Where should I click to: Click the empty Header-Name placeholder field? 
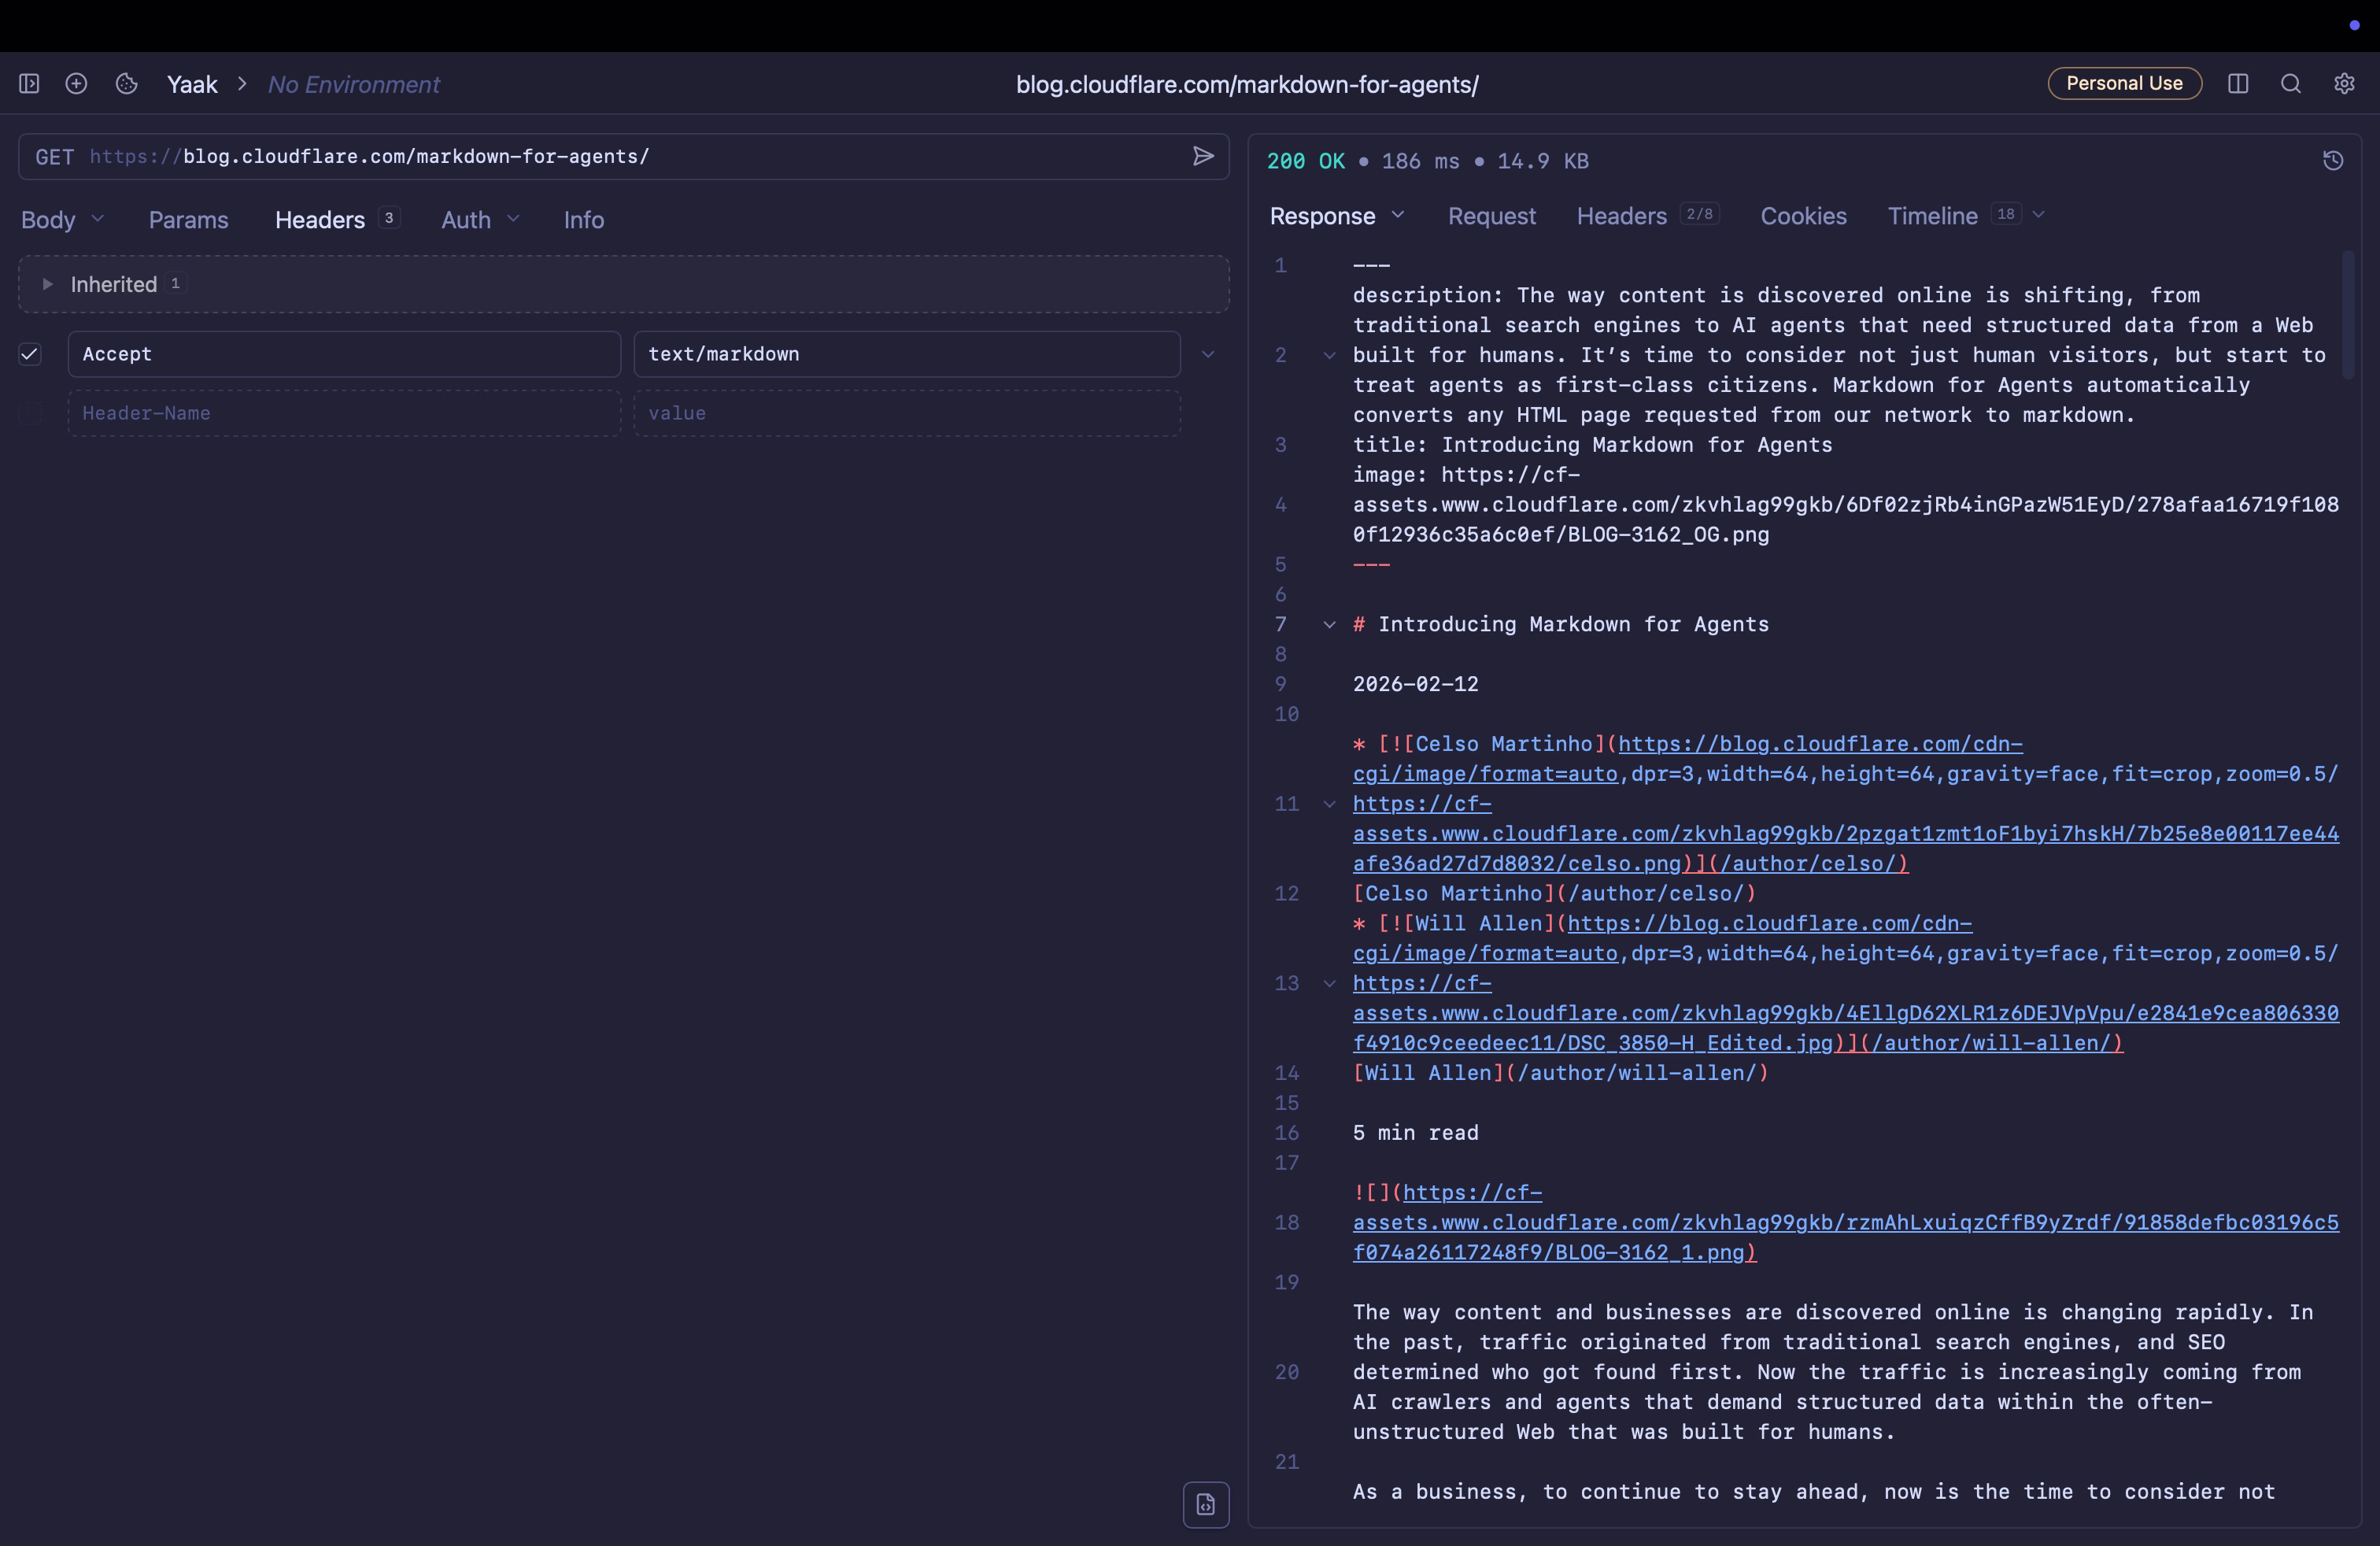point(344,413)
